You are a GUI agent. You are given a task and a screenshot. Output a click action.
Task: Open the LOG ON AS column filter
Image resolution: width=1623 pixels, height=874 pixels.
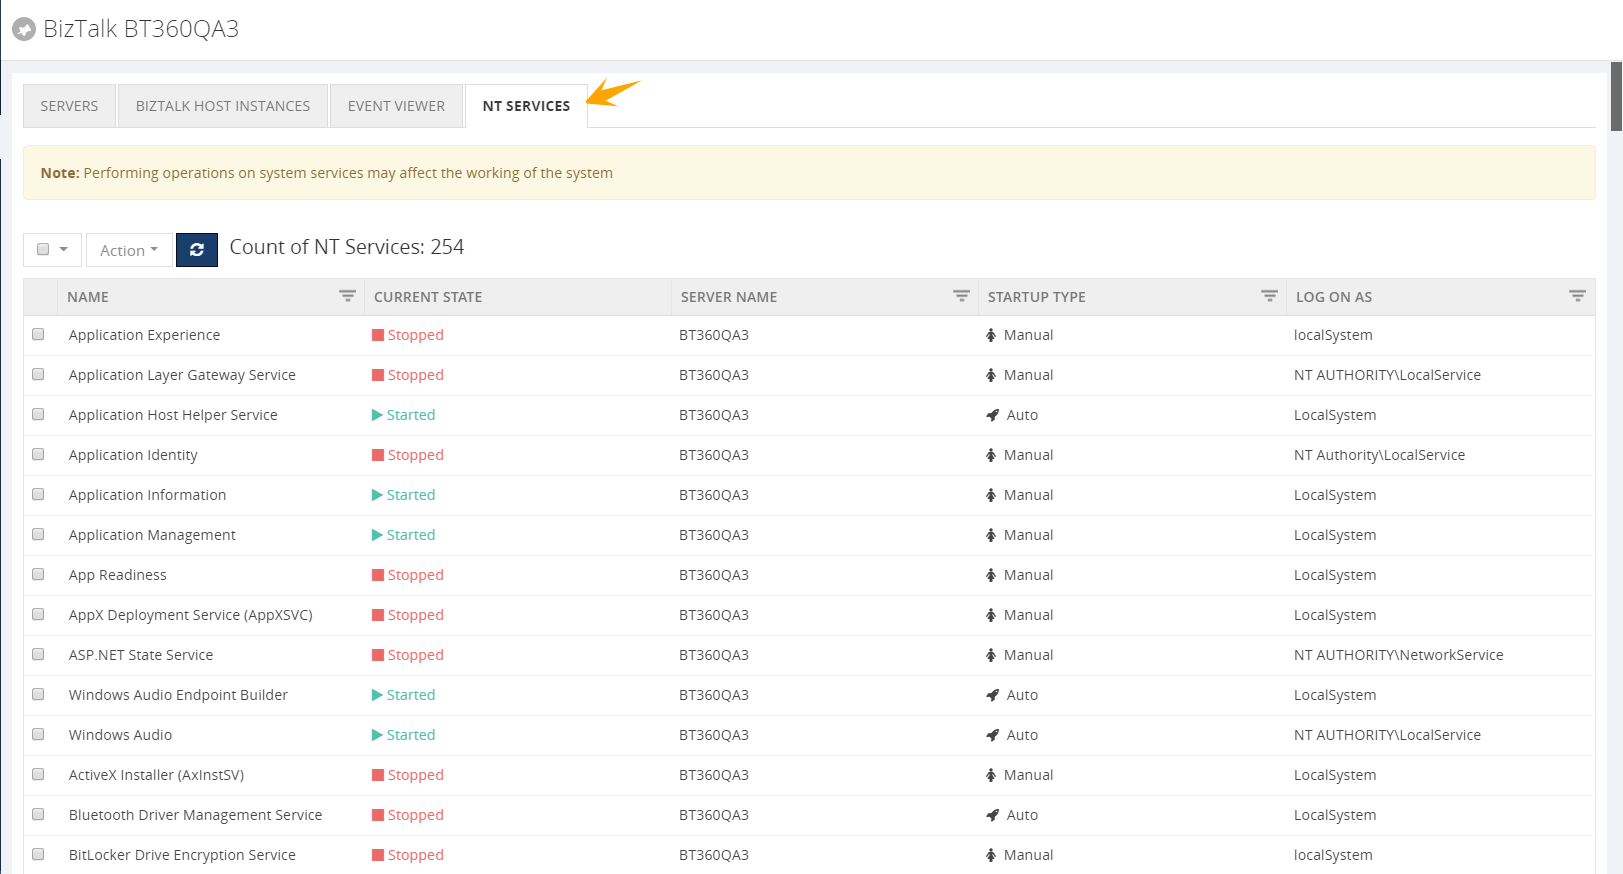coord(1577,296)
